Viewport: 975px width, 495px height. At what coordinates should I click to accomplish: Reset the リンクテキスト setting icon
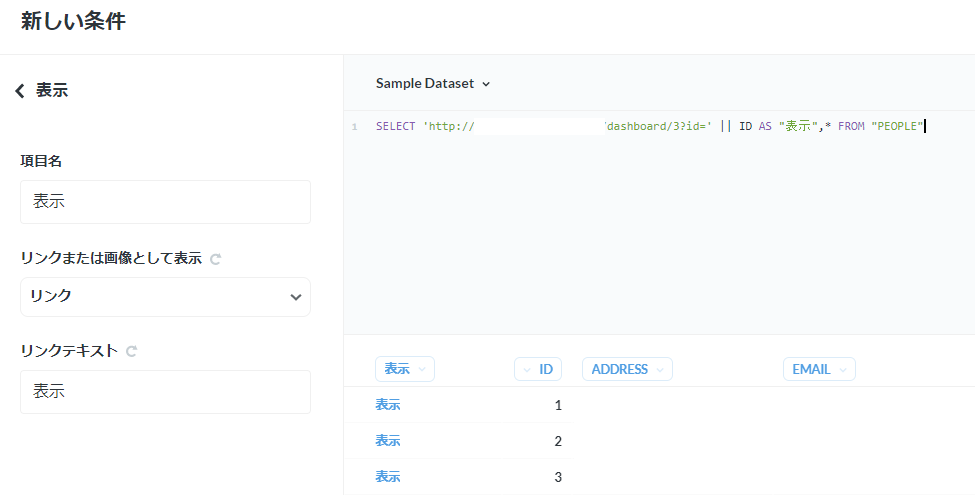[131, 351]
